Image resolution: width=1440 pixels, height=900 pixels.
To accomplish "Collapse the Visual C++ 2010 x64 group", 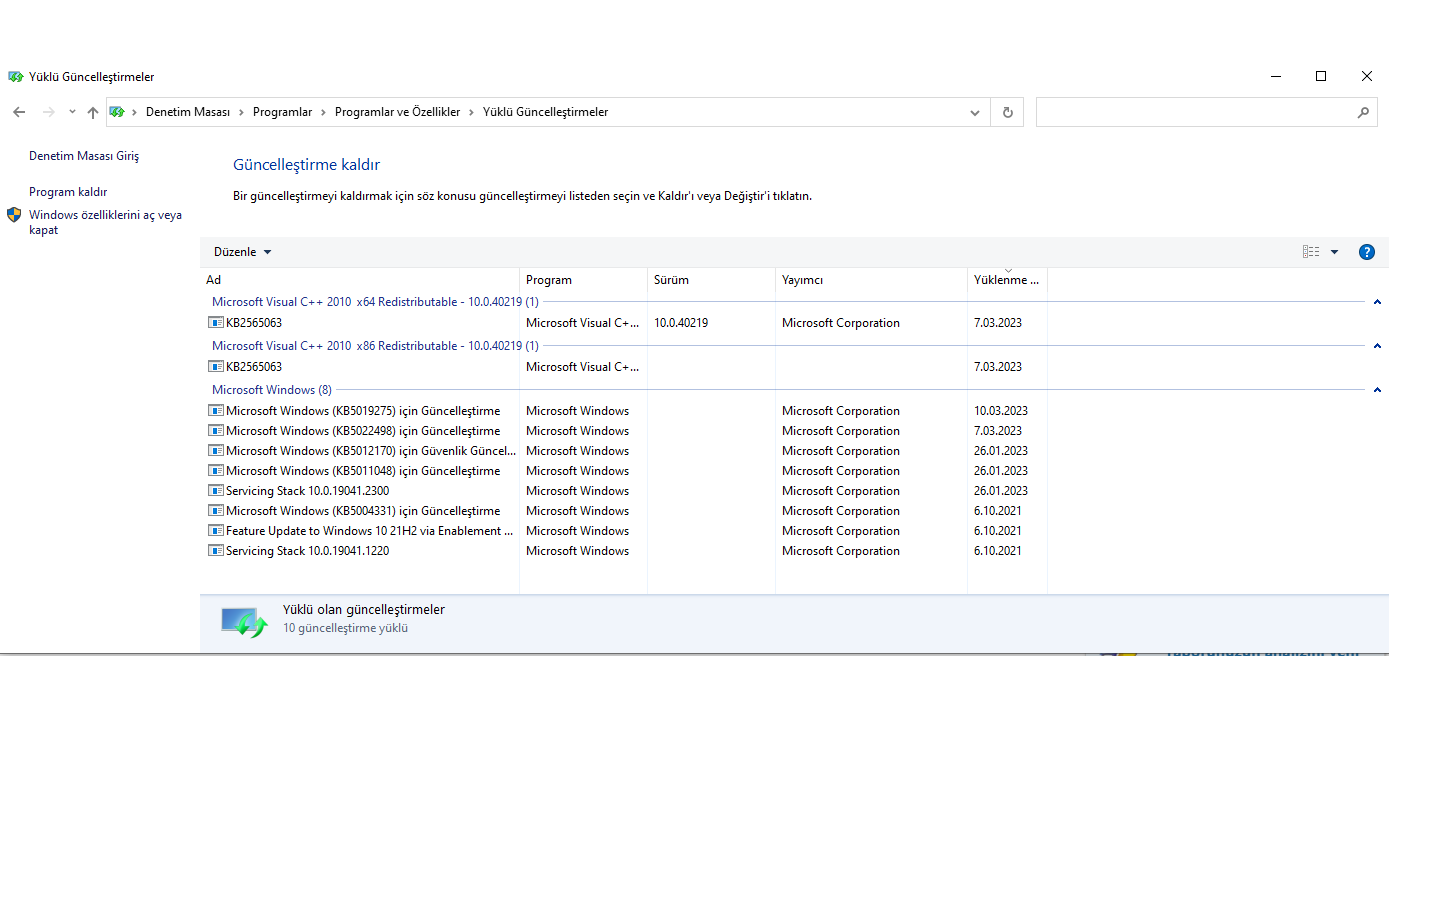I will [x=1377, y=302].
